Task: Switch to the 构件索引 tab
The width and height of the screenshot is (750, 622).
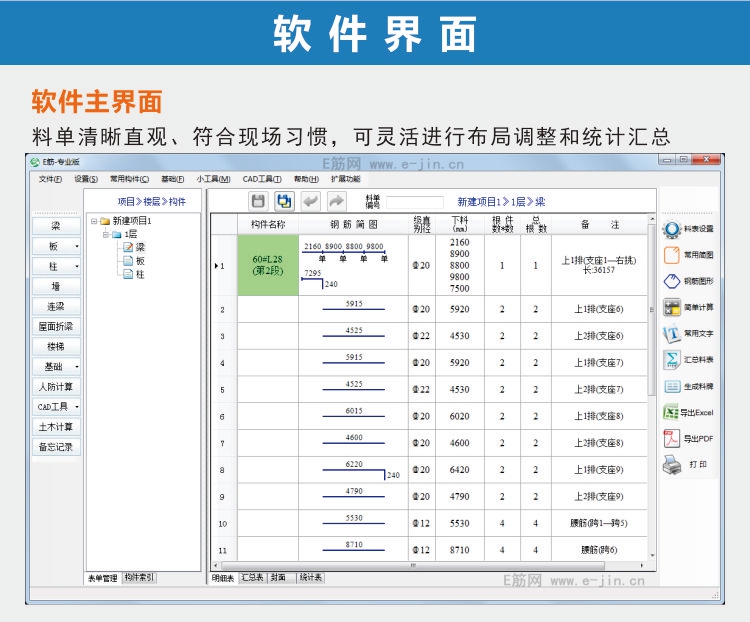Action: [x=139, y=578]
